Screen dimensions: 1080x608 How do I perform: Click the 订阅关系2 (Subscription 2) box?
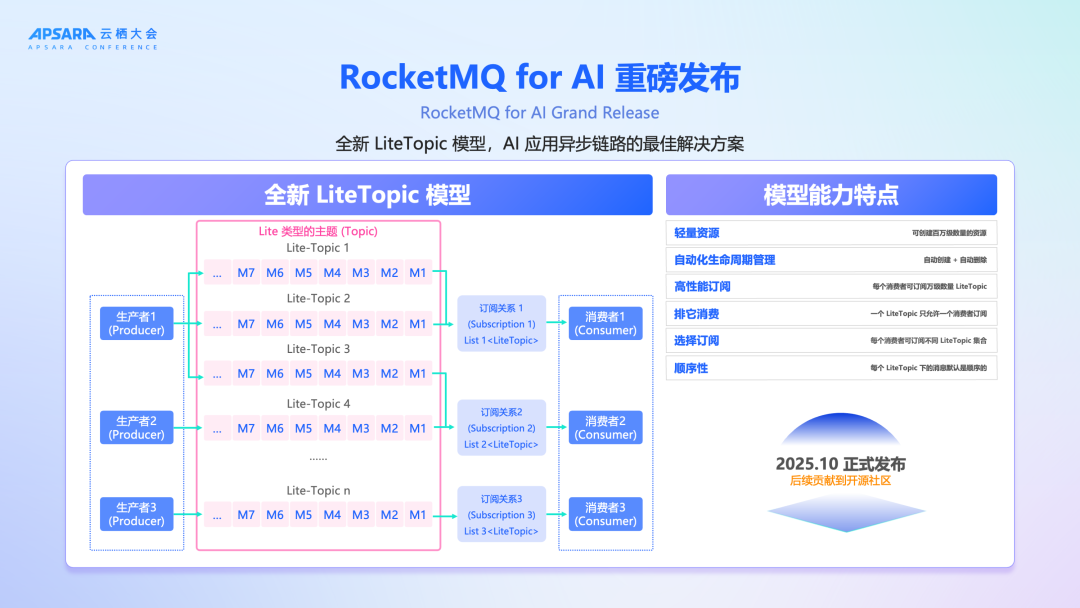[x=501, y=428]
